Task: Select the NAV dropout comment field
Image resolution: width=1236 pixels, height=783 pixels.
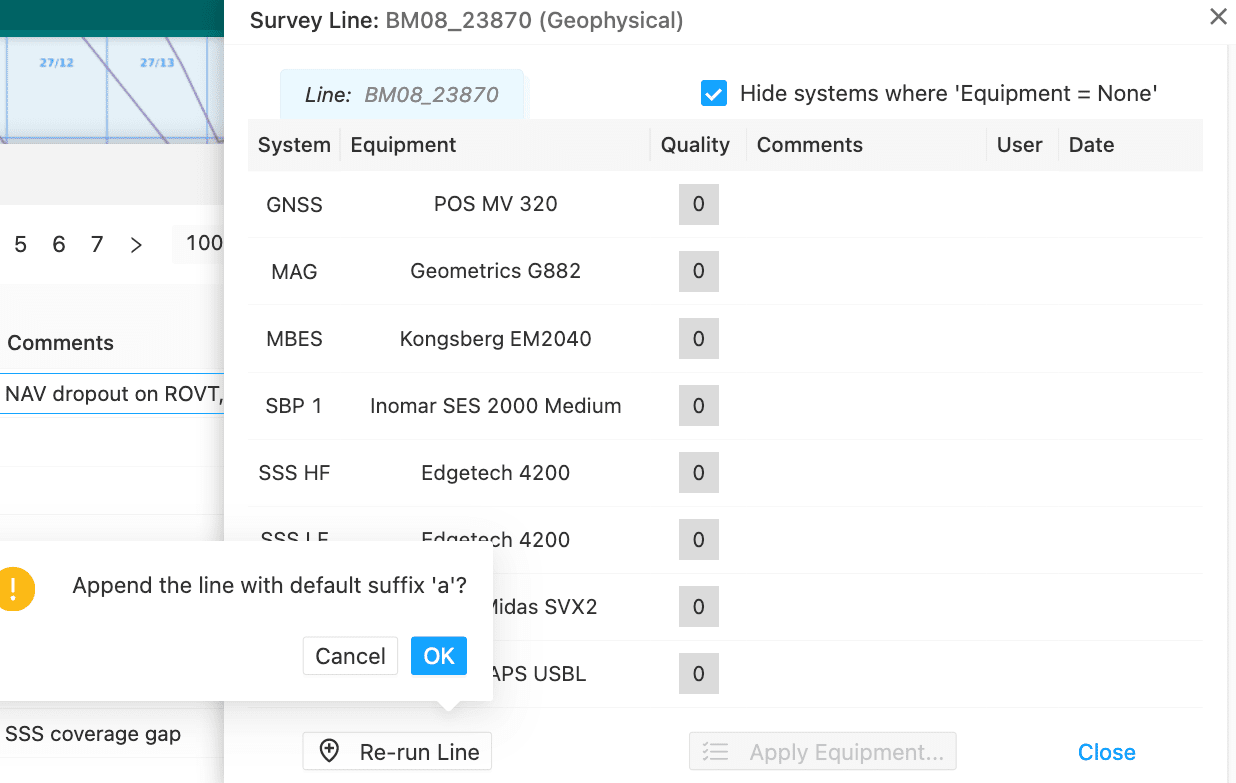Action: pyautogui.click(x=112, y=394)
